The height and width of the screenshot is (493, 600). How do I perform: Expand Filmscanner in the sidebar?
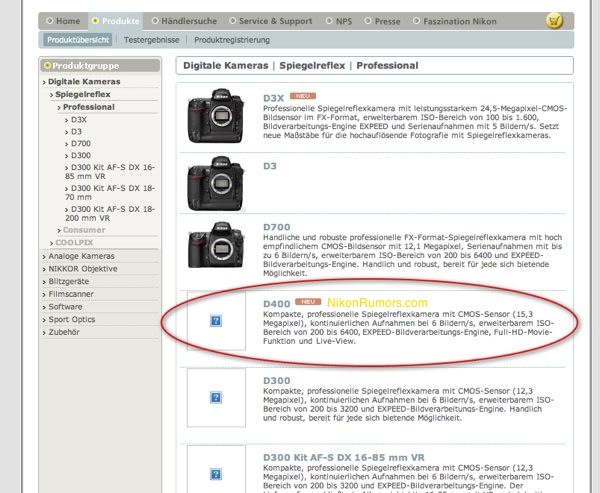tap(68, 294)
